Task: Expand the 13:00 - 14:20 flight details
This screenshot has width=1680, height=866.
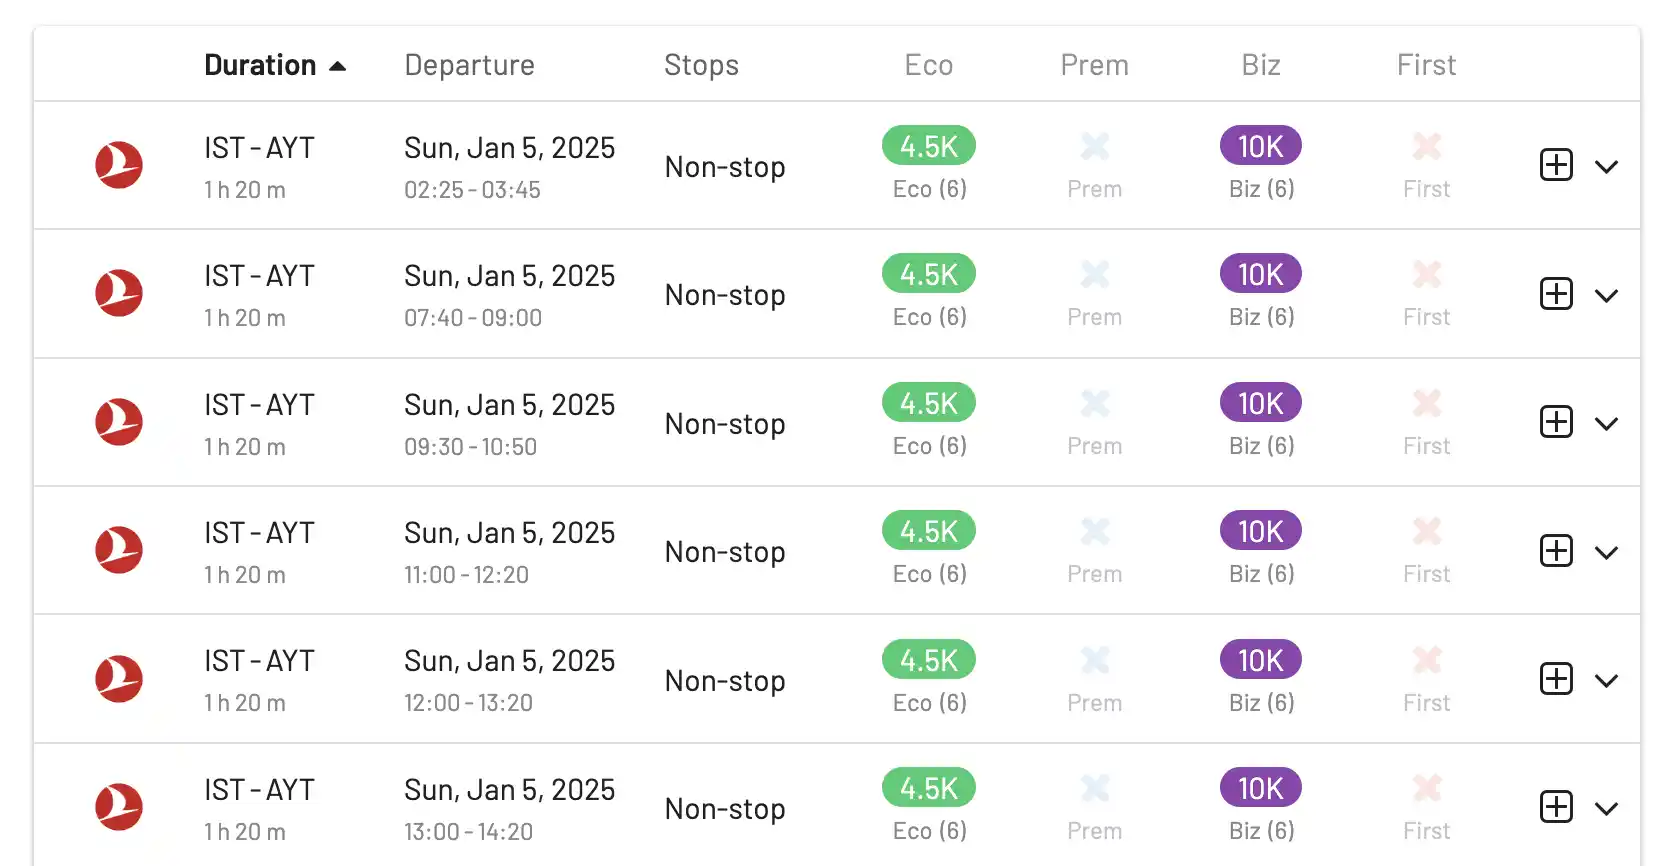Action: coord(1606,809)
